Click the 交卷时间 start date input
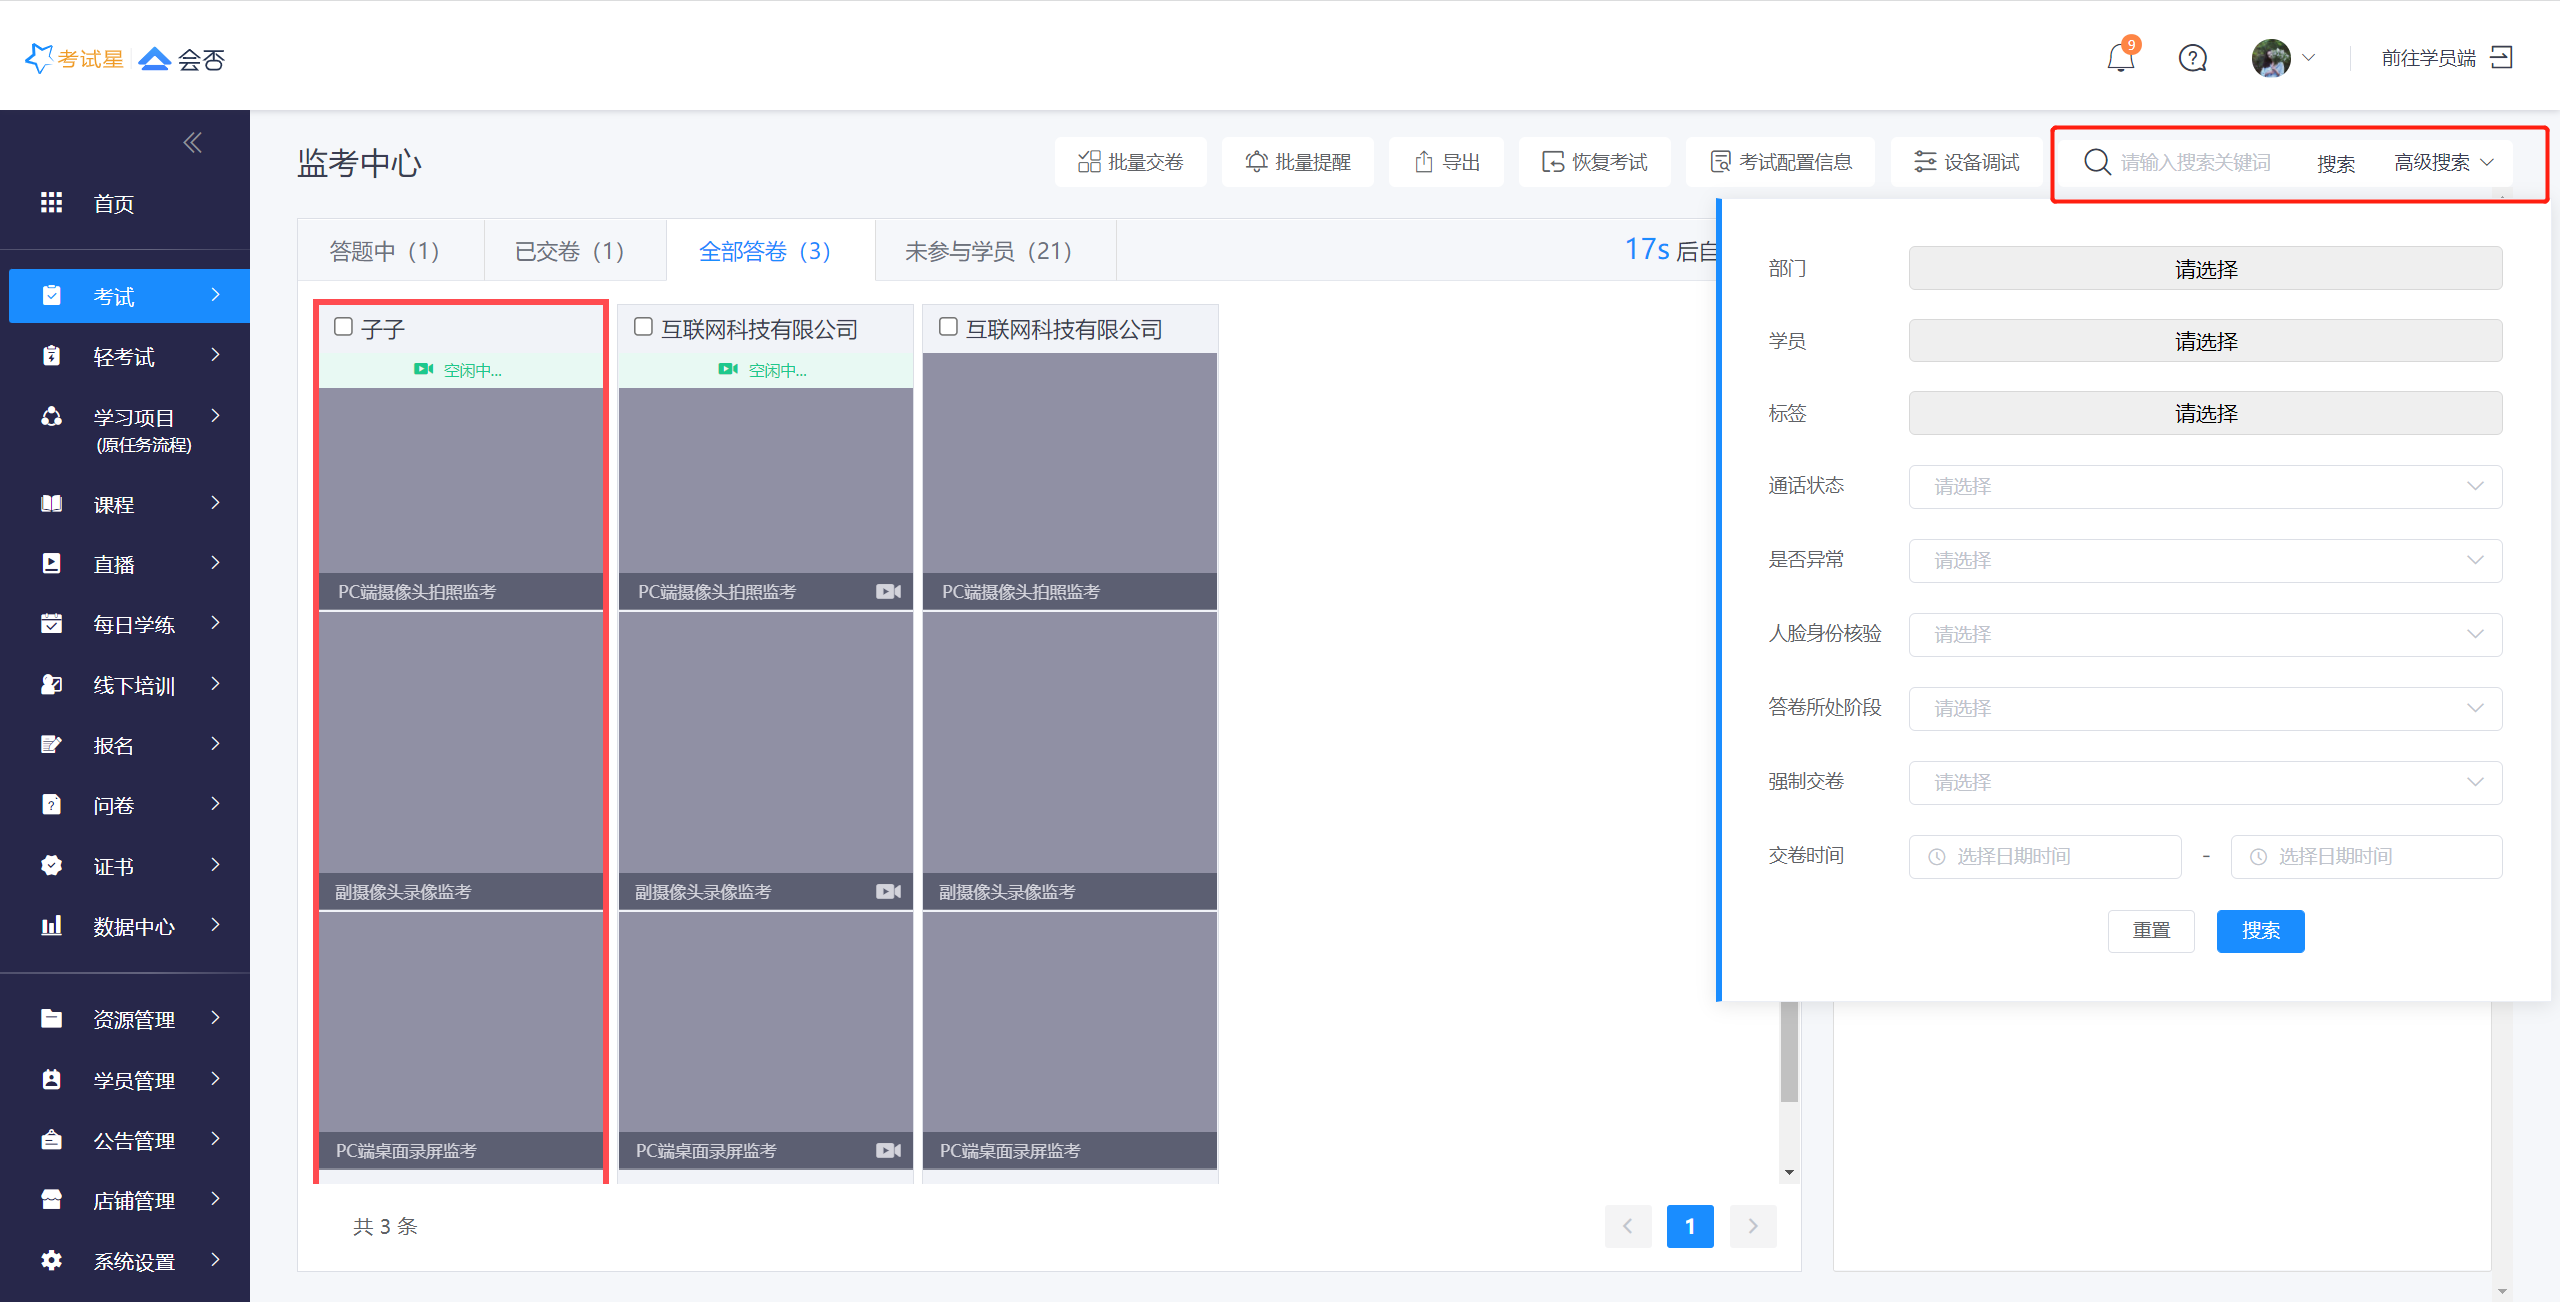This screenshot has width=2560, height=1302. [2044, 857]
